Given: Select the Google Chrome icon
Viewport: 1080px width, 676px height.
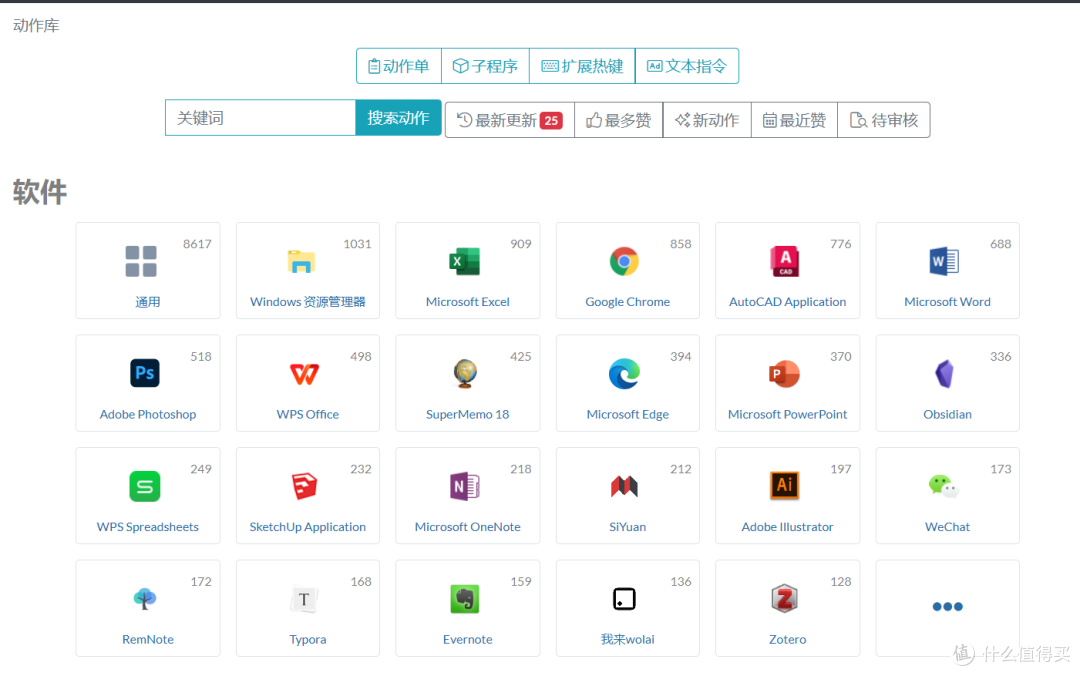Looking at the screenshot, I should tap(624, 261).
